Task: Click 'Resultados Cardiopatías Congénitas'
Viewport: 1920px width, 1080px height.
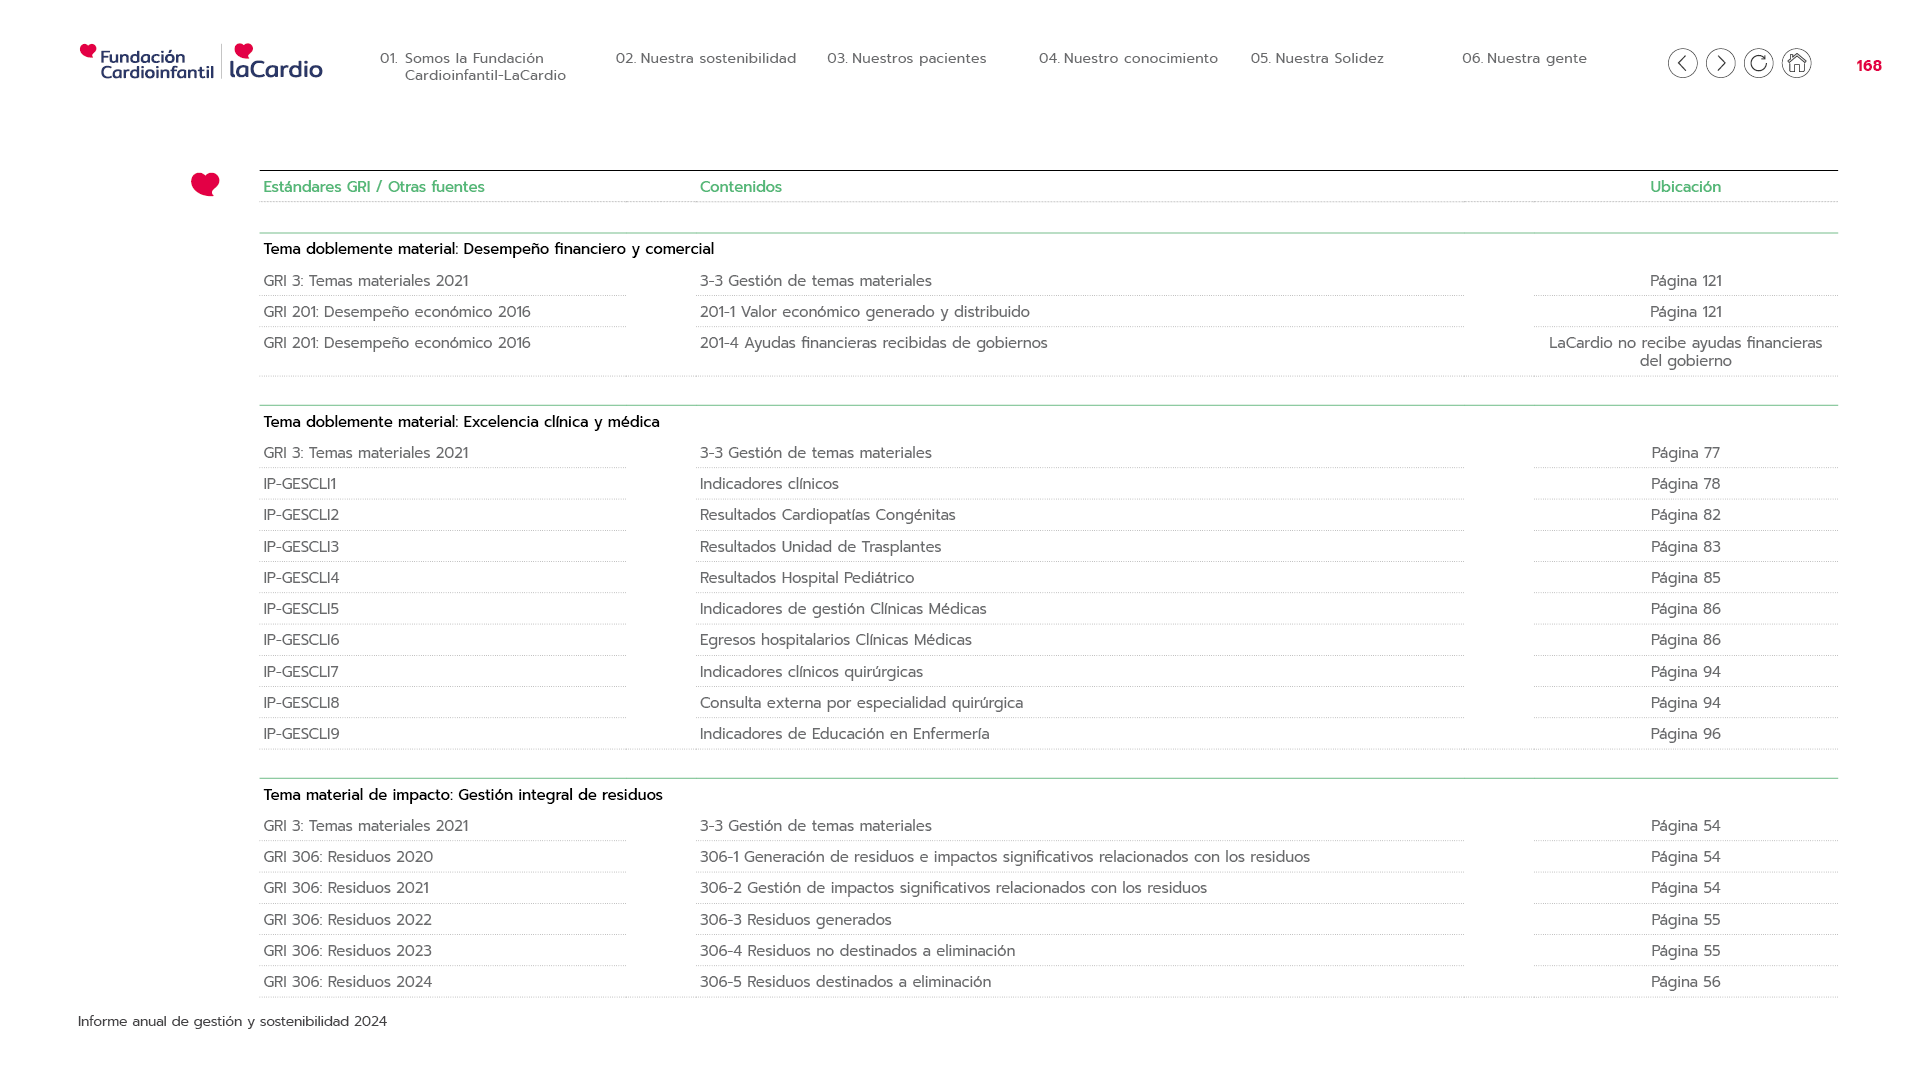Action: coord(827,515)
